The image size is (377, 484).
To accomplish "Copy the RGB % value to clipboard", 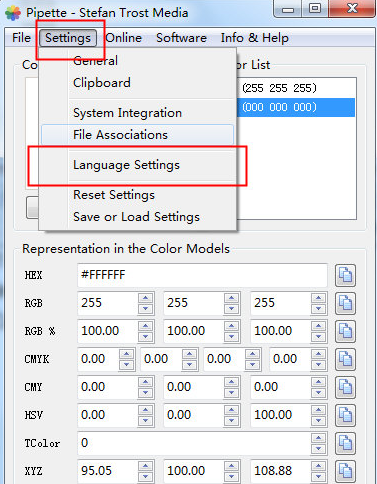I will tap(345, 331).
